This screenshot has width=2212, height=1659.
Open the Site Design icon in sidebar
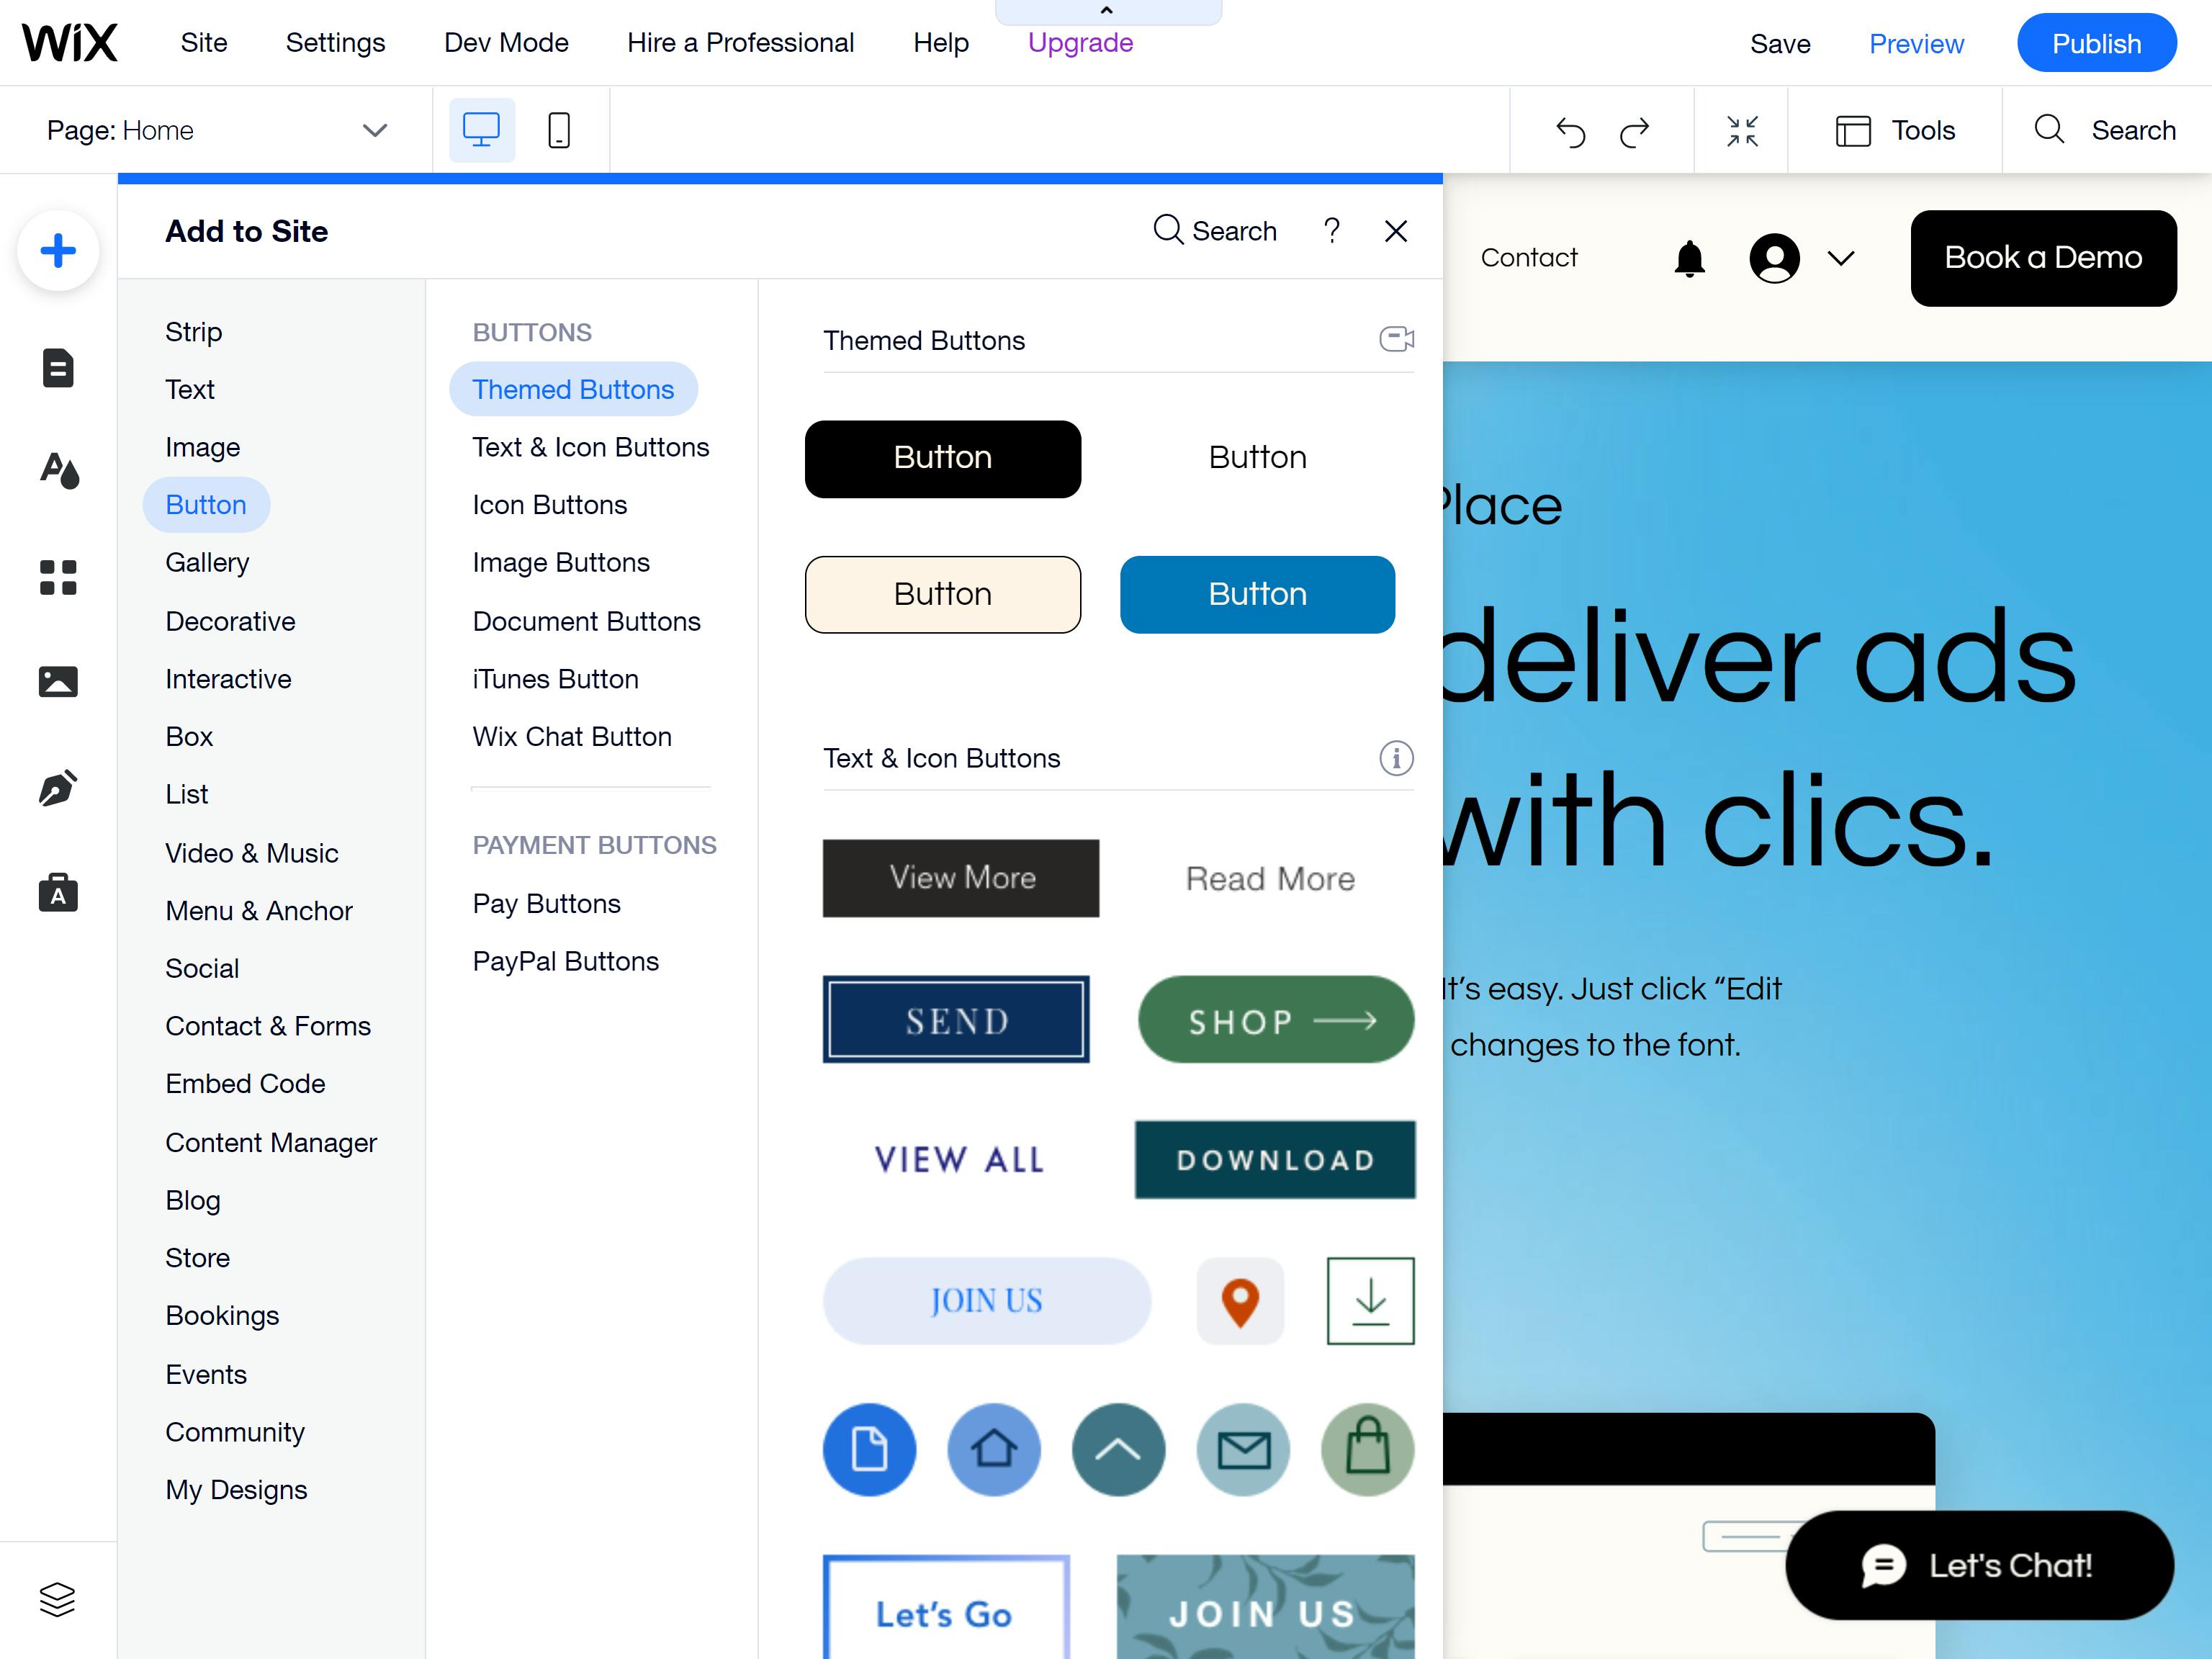click(58, 470)
